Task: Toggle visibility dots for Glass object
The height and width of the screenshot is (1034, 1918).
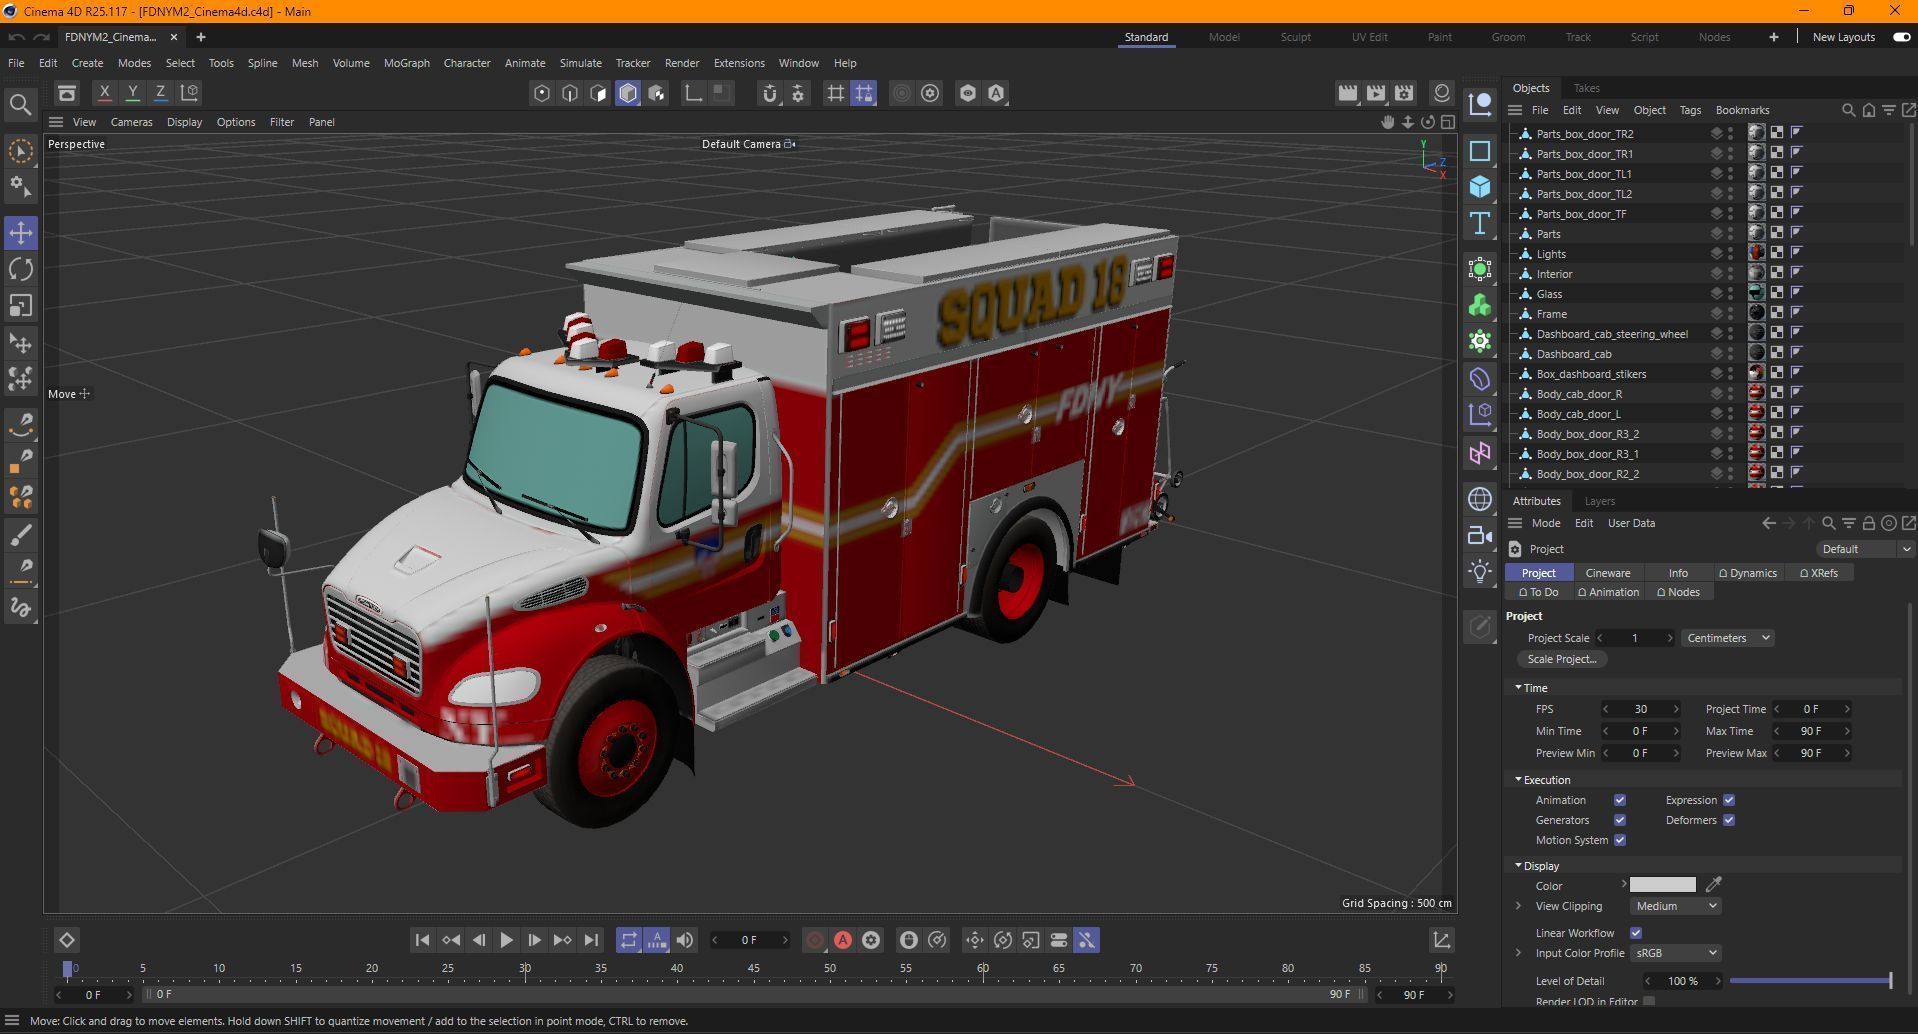Action: 1730,294
